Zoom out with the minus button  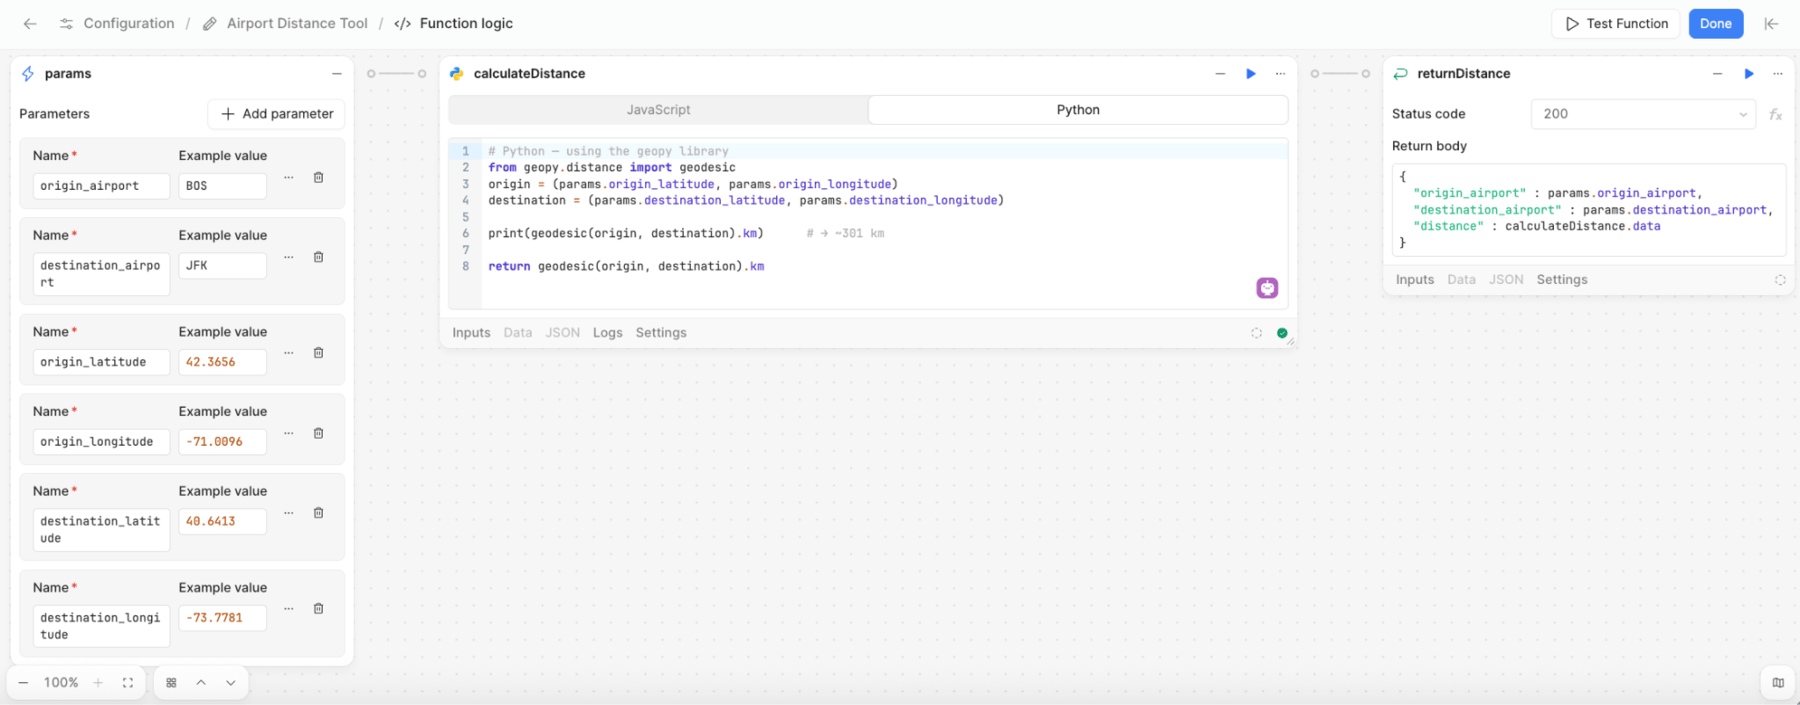coord(23,683)
